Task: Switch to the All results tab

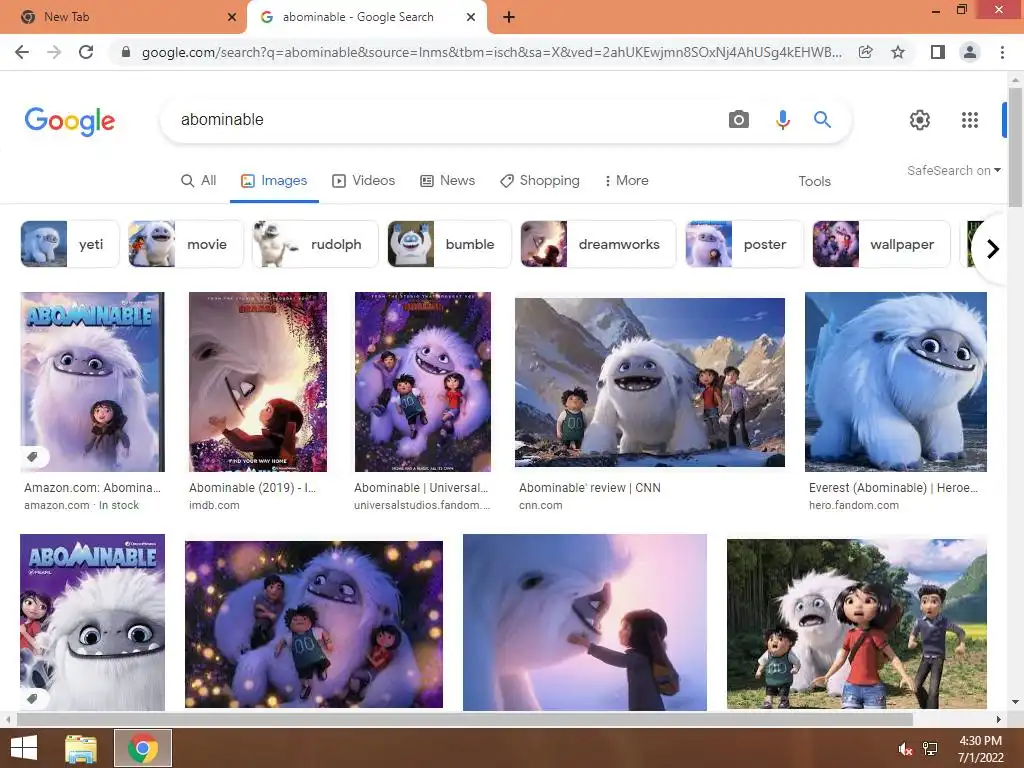Action: pos(199,181)
